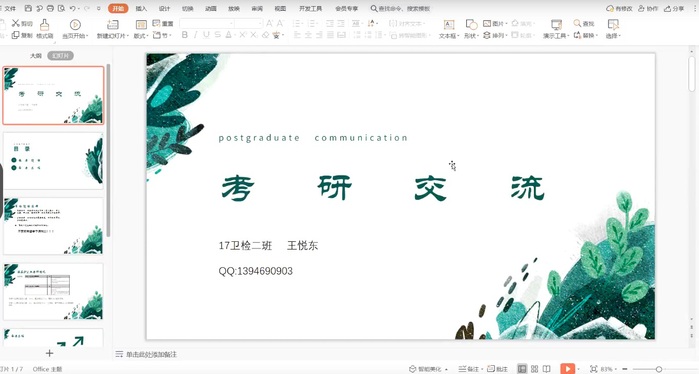Open the Shapes tool icon
The image size is (699, 374).
471,25
